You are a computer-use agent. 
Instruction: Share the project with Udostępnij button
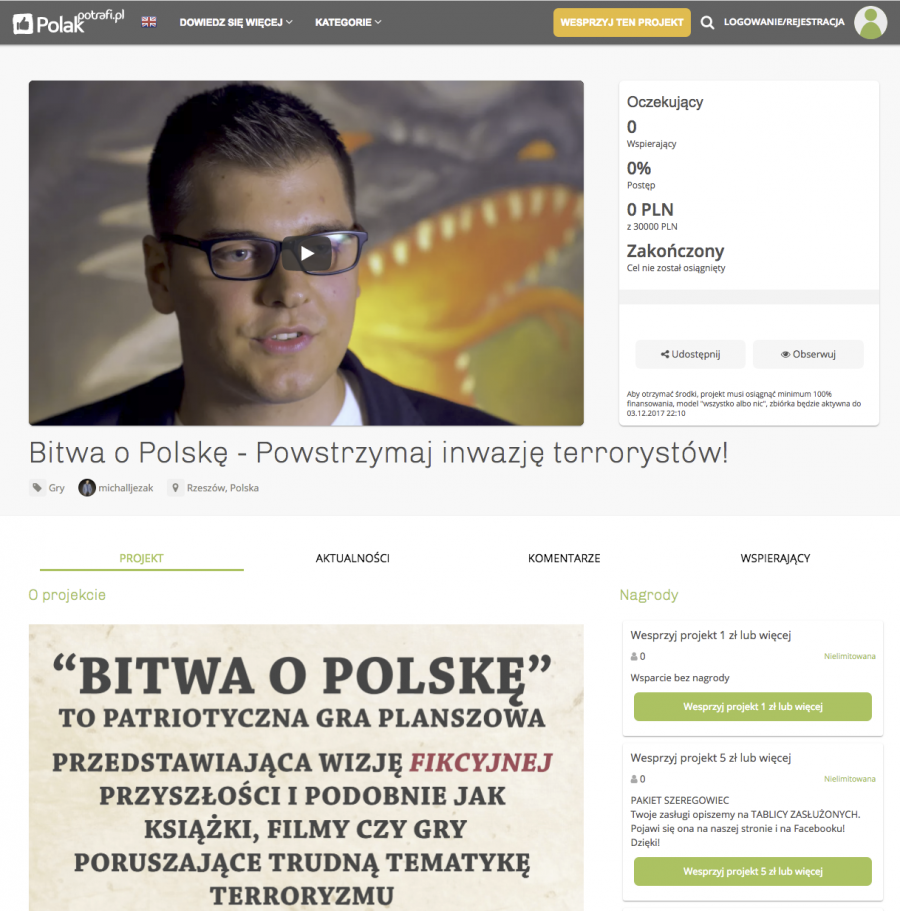(x=690, y=354)
